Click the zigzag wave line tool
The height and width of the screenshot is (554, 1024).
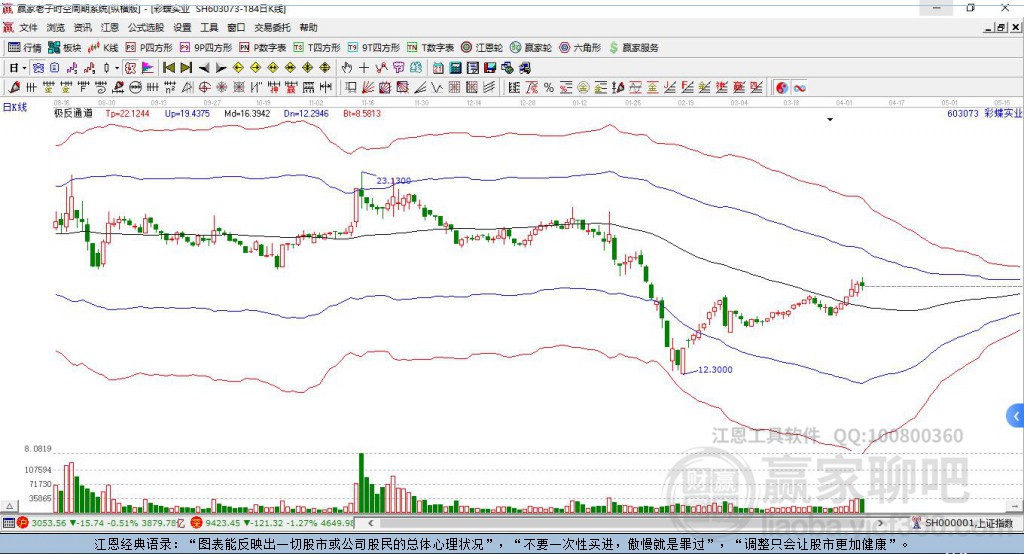tap(436, 88)
